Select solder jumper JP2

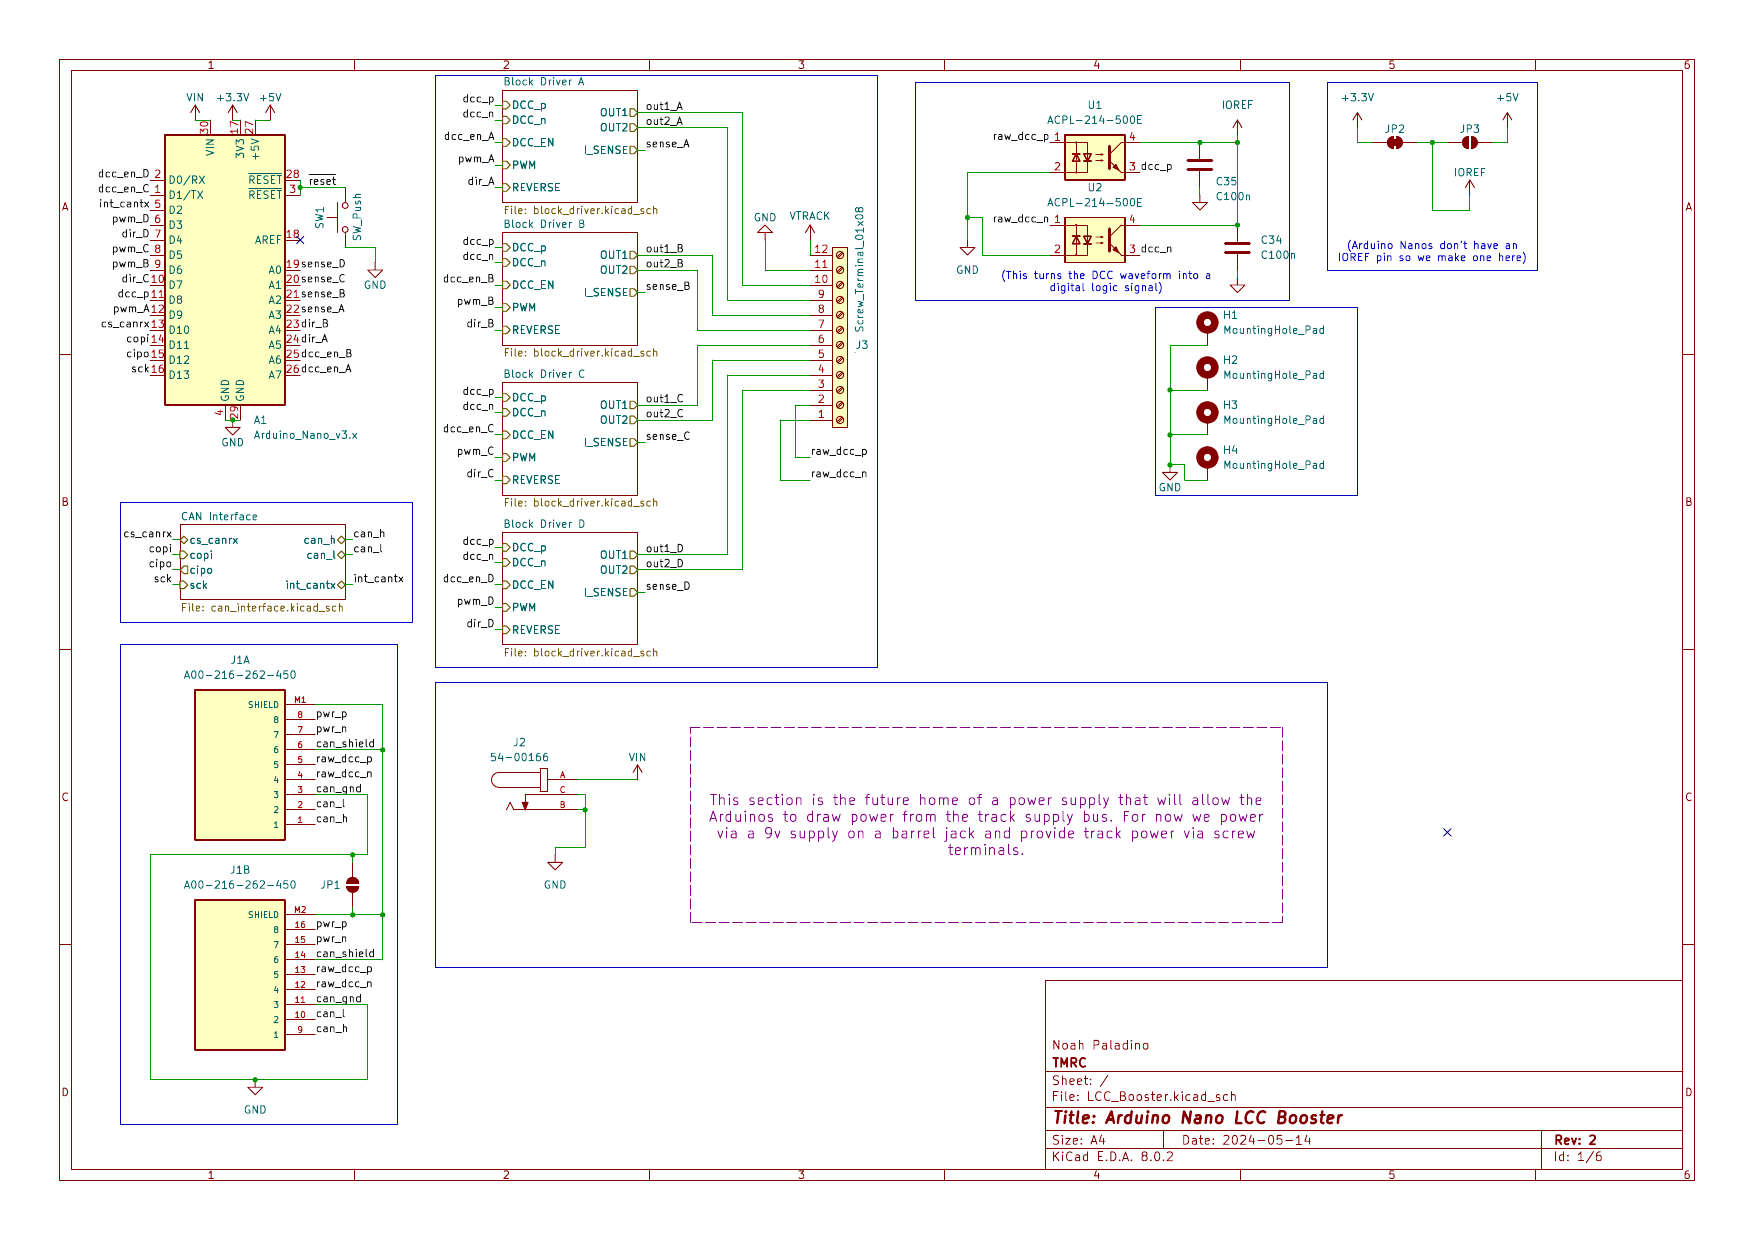tap(1395, 142)
